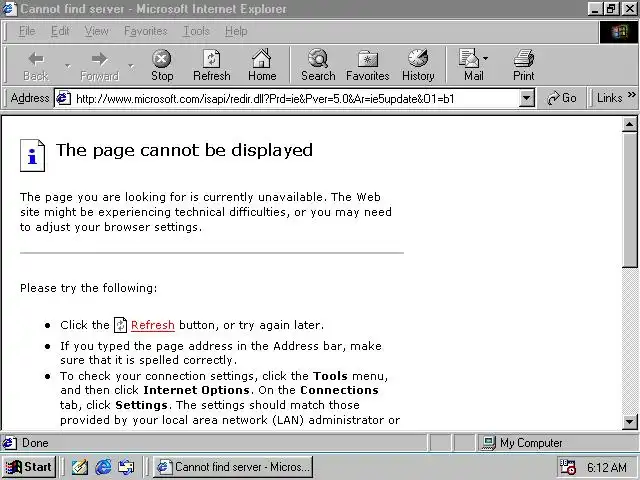
Task: Click the Address label
Action: 30,98
